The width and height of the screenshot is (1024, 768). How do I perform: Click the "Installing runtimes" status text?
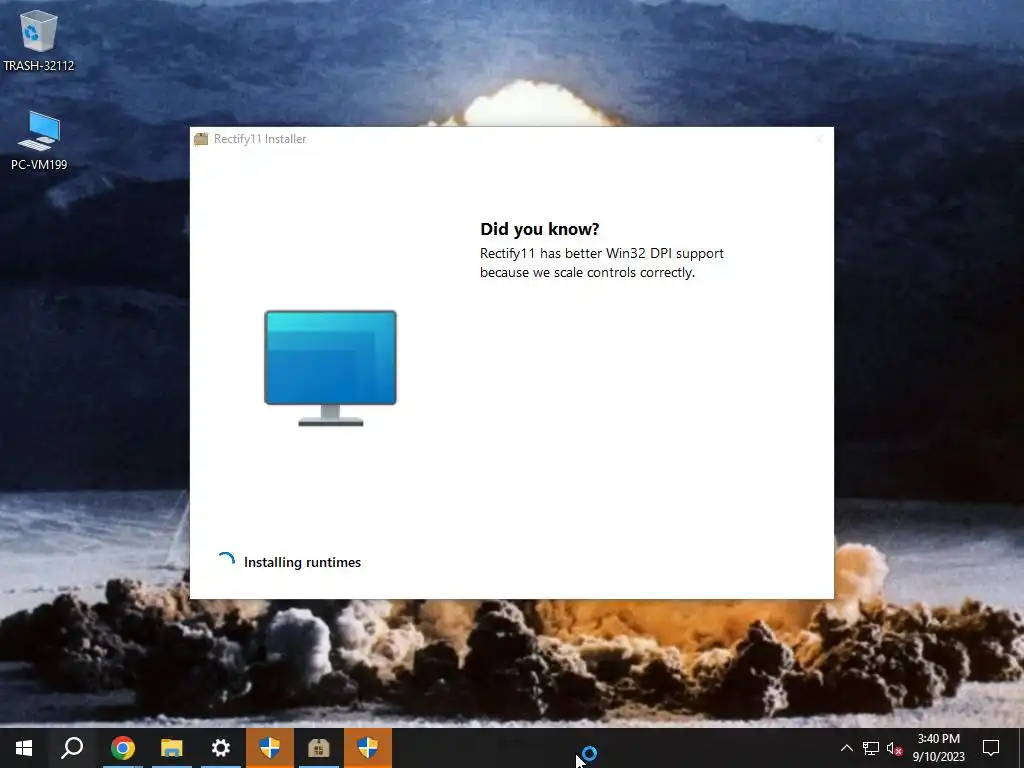(302, 562)
